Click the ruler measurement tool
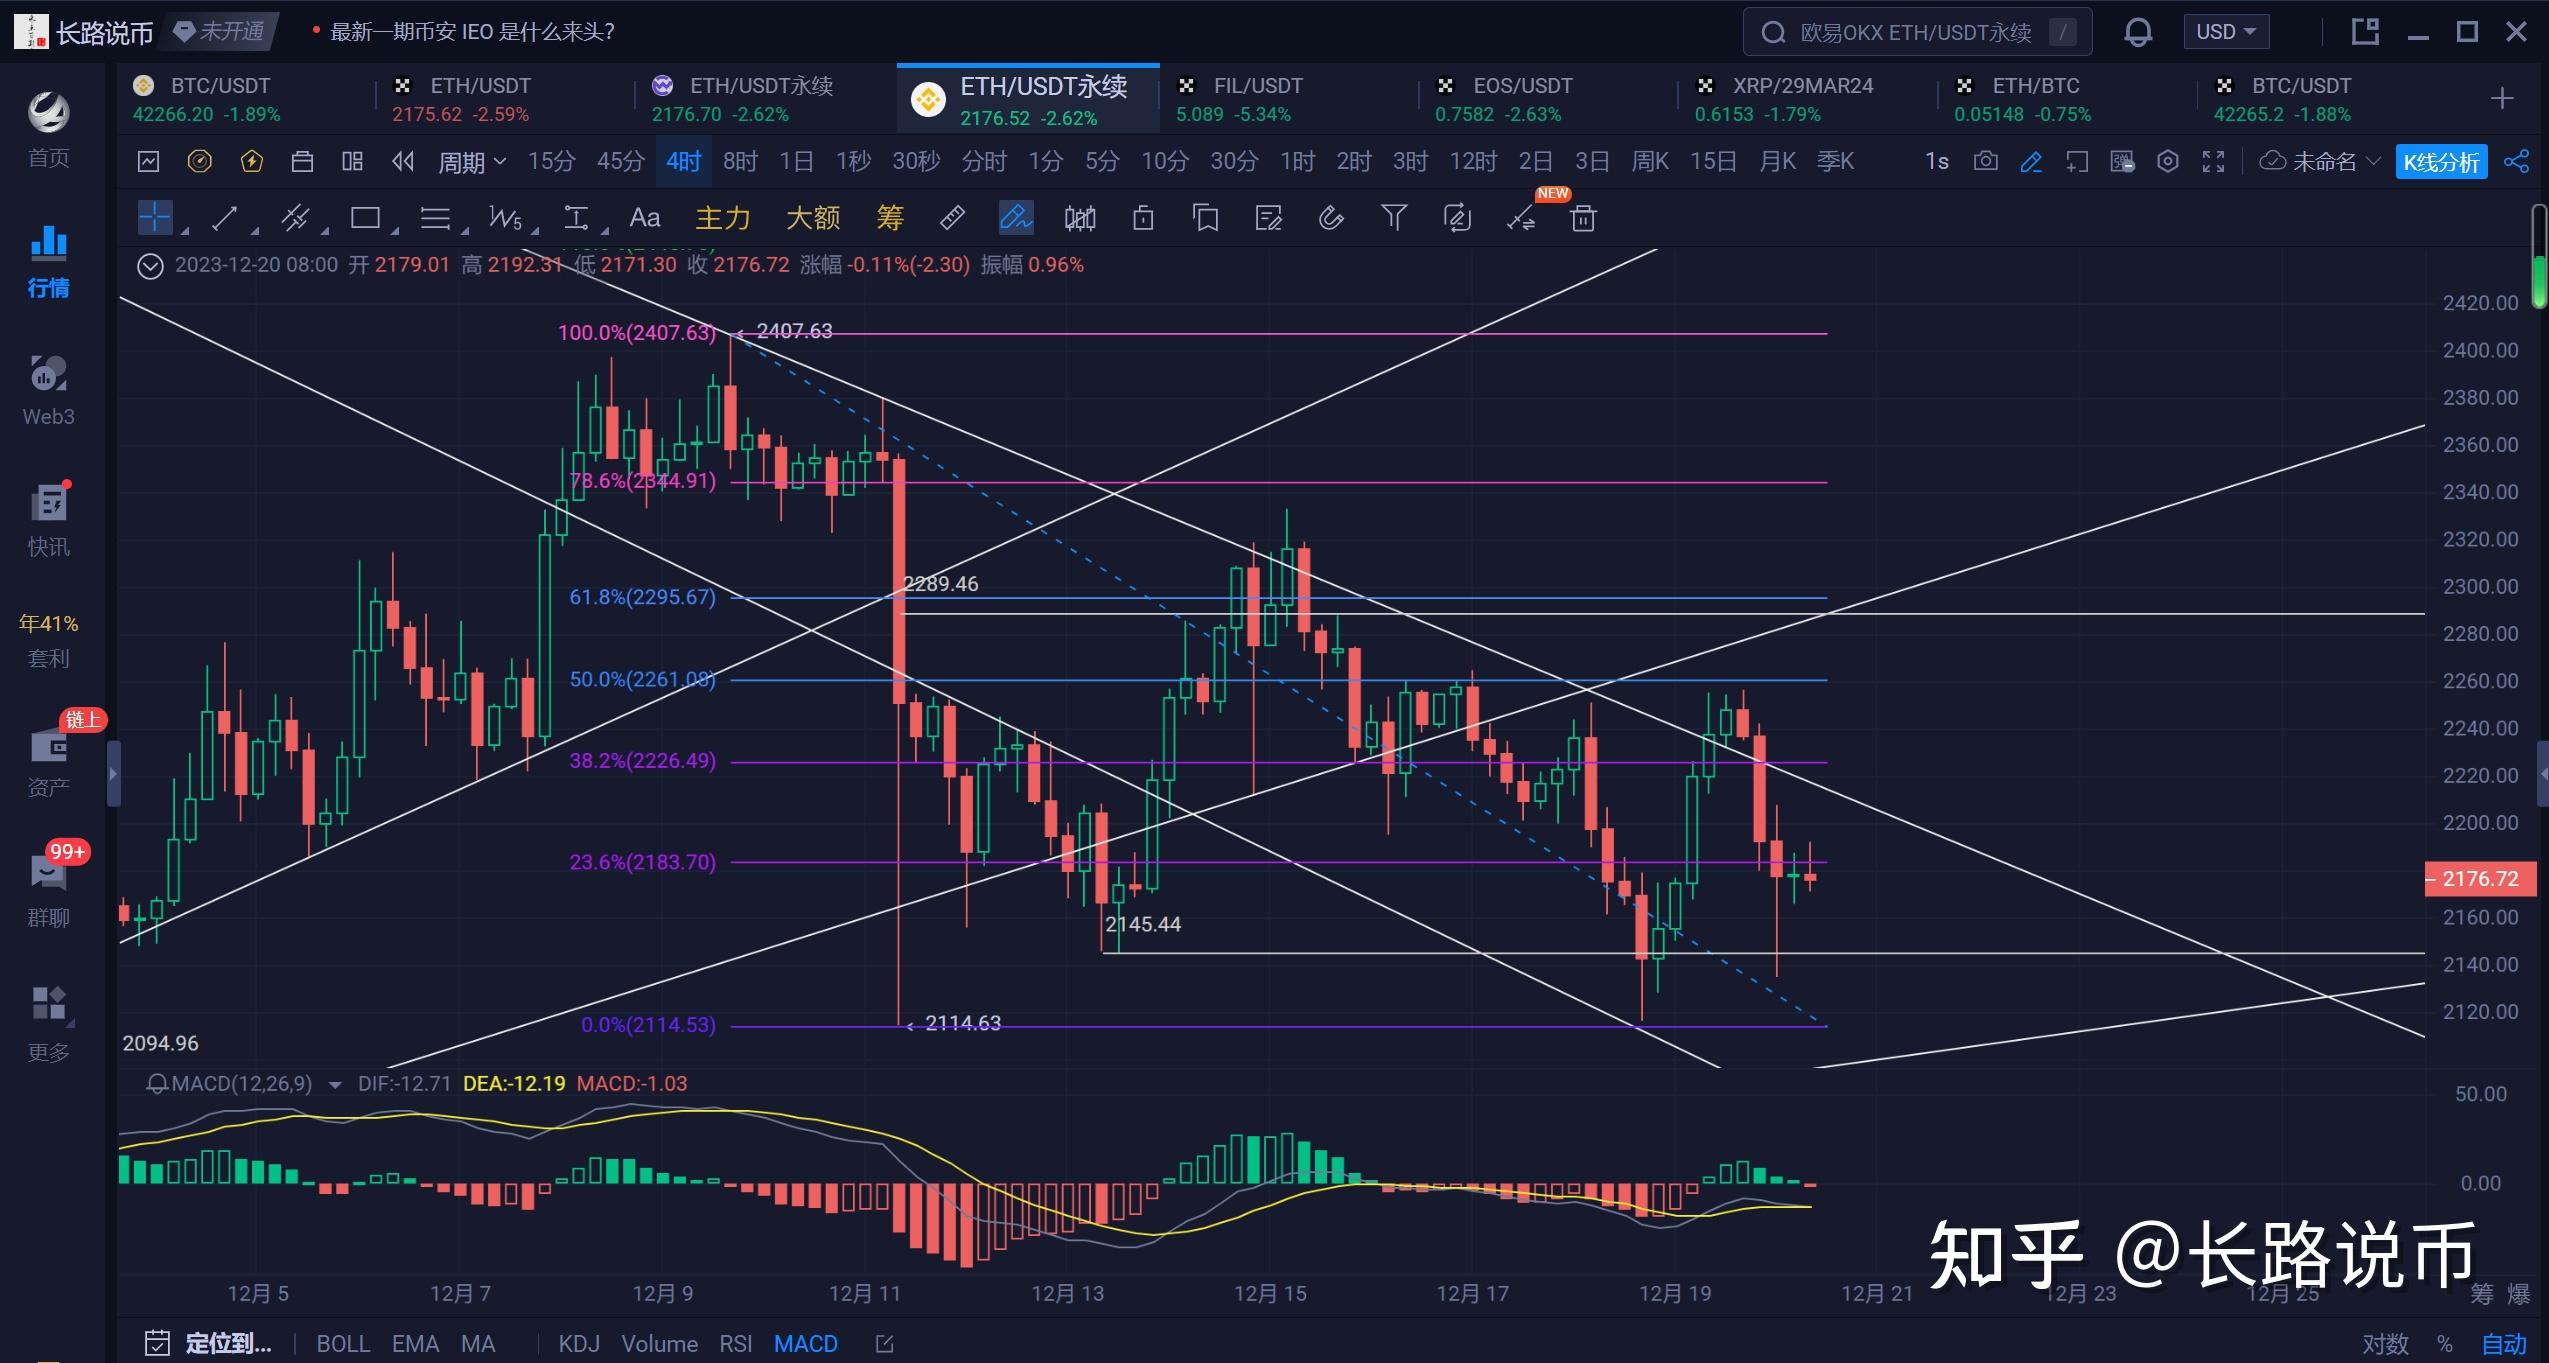2549x1363 pixels. click(952, 217)
